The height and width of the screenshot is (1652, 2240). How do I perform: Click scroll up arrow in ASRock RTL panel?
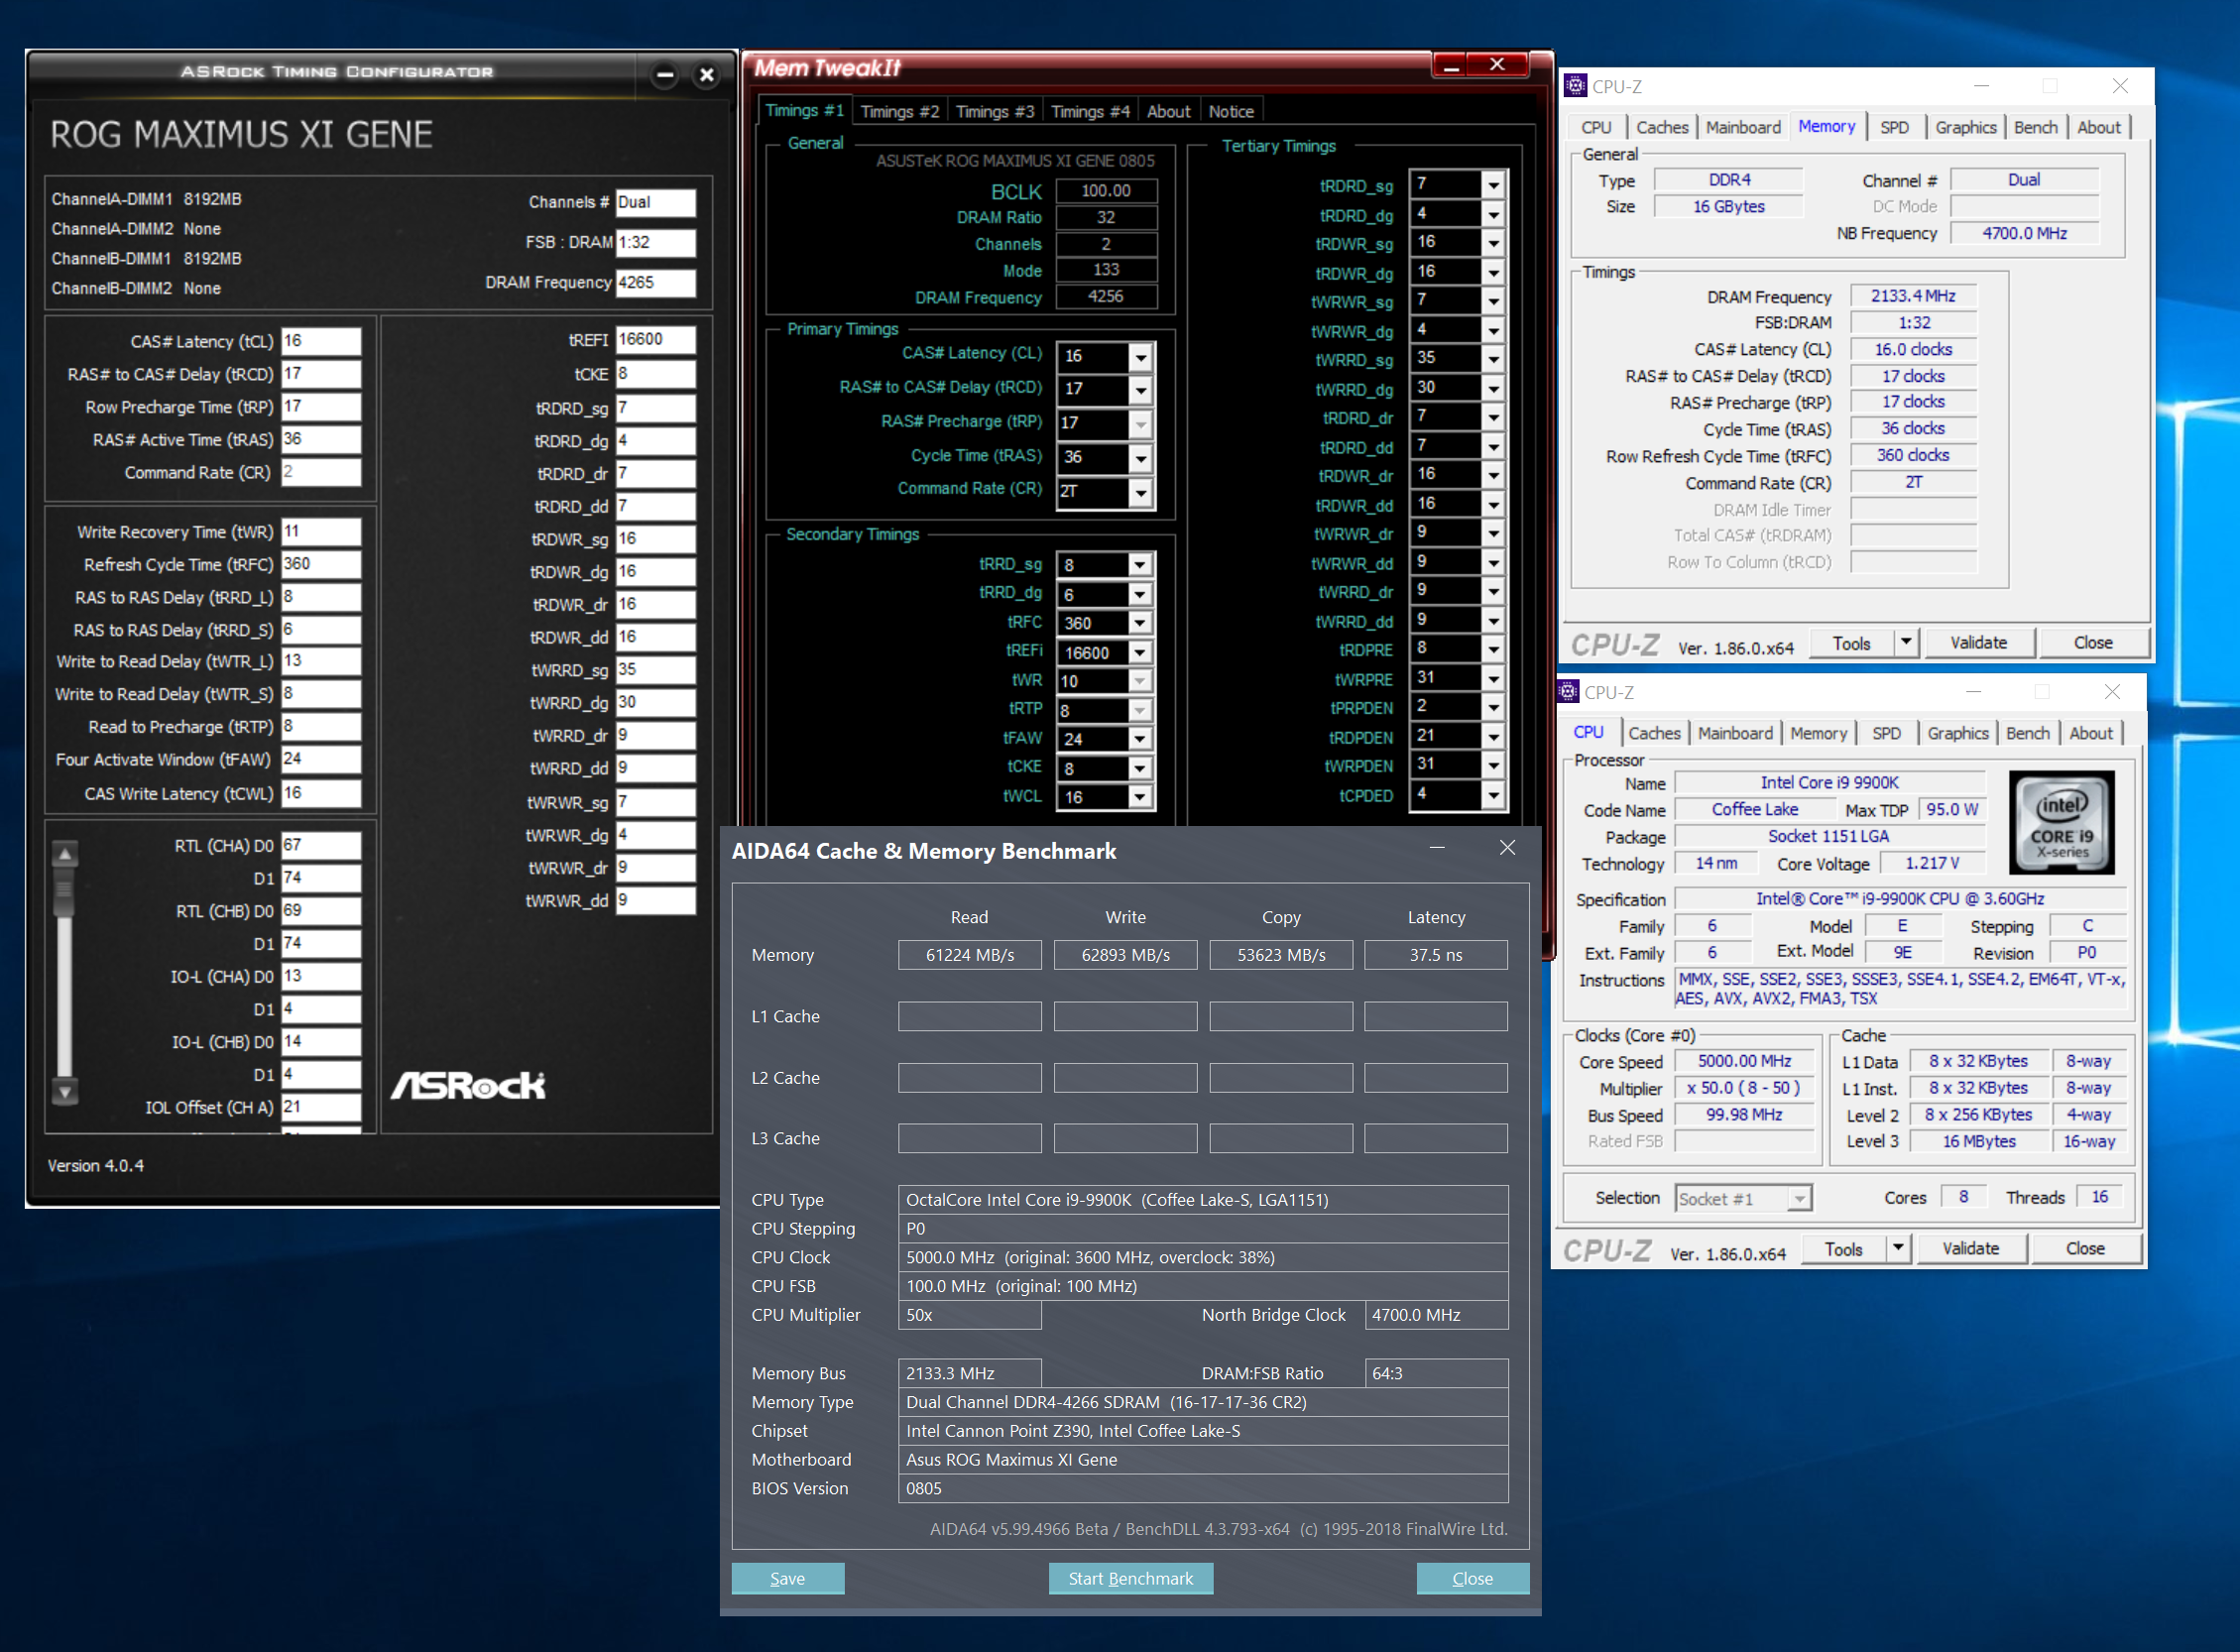(x=65, y=854)
